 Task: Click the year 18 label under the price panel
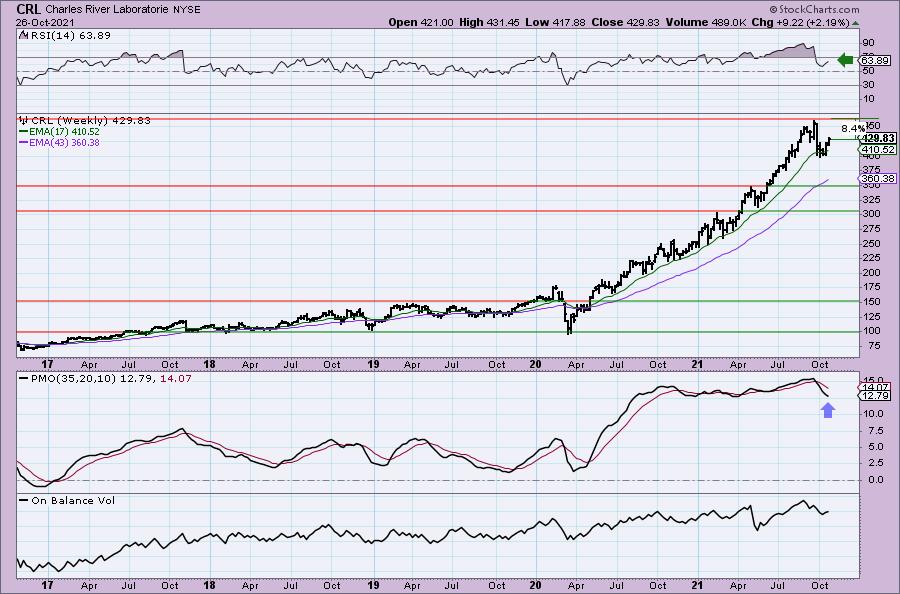pos(210,364)
